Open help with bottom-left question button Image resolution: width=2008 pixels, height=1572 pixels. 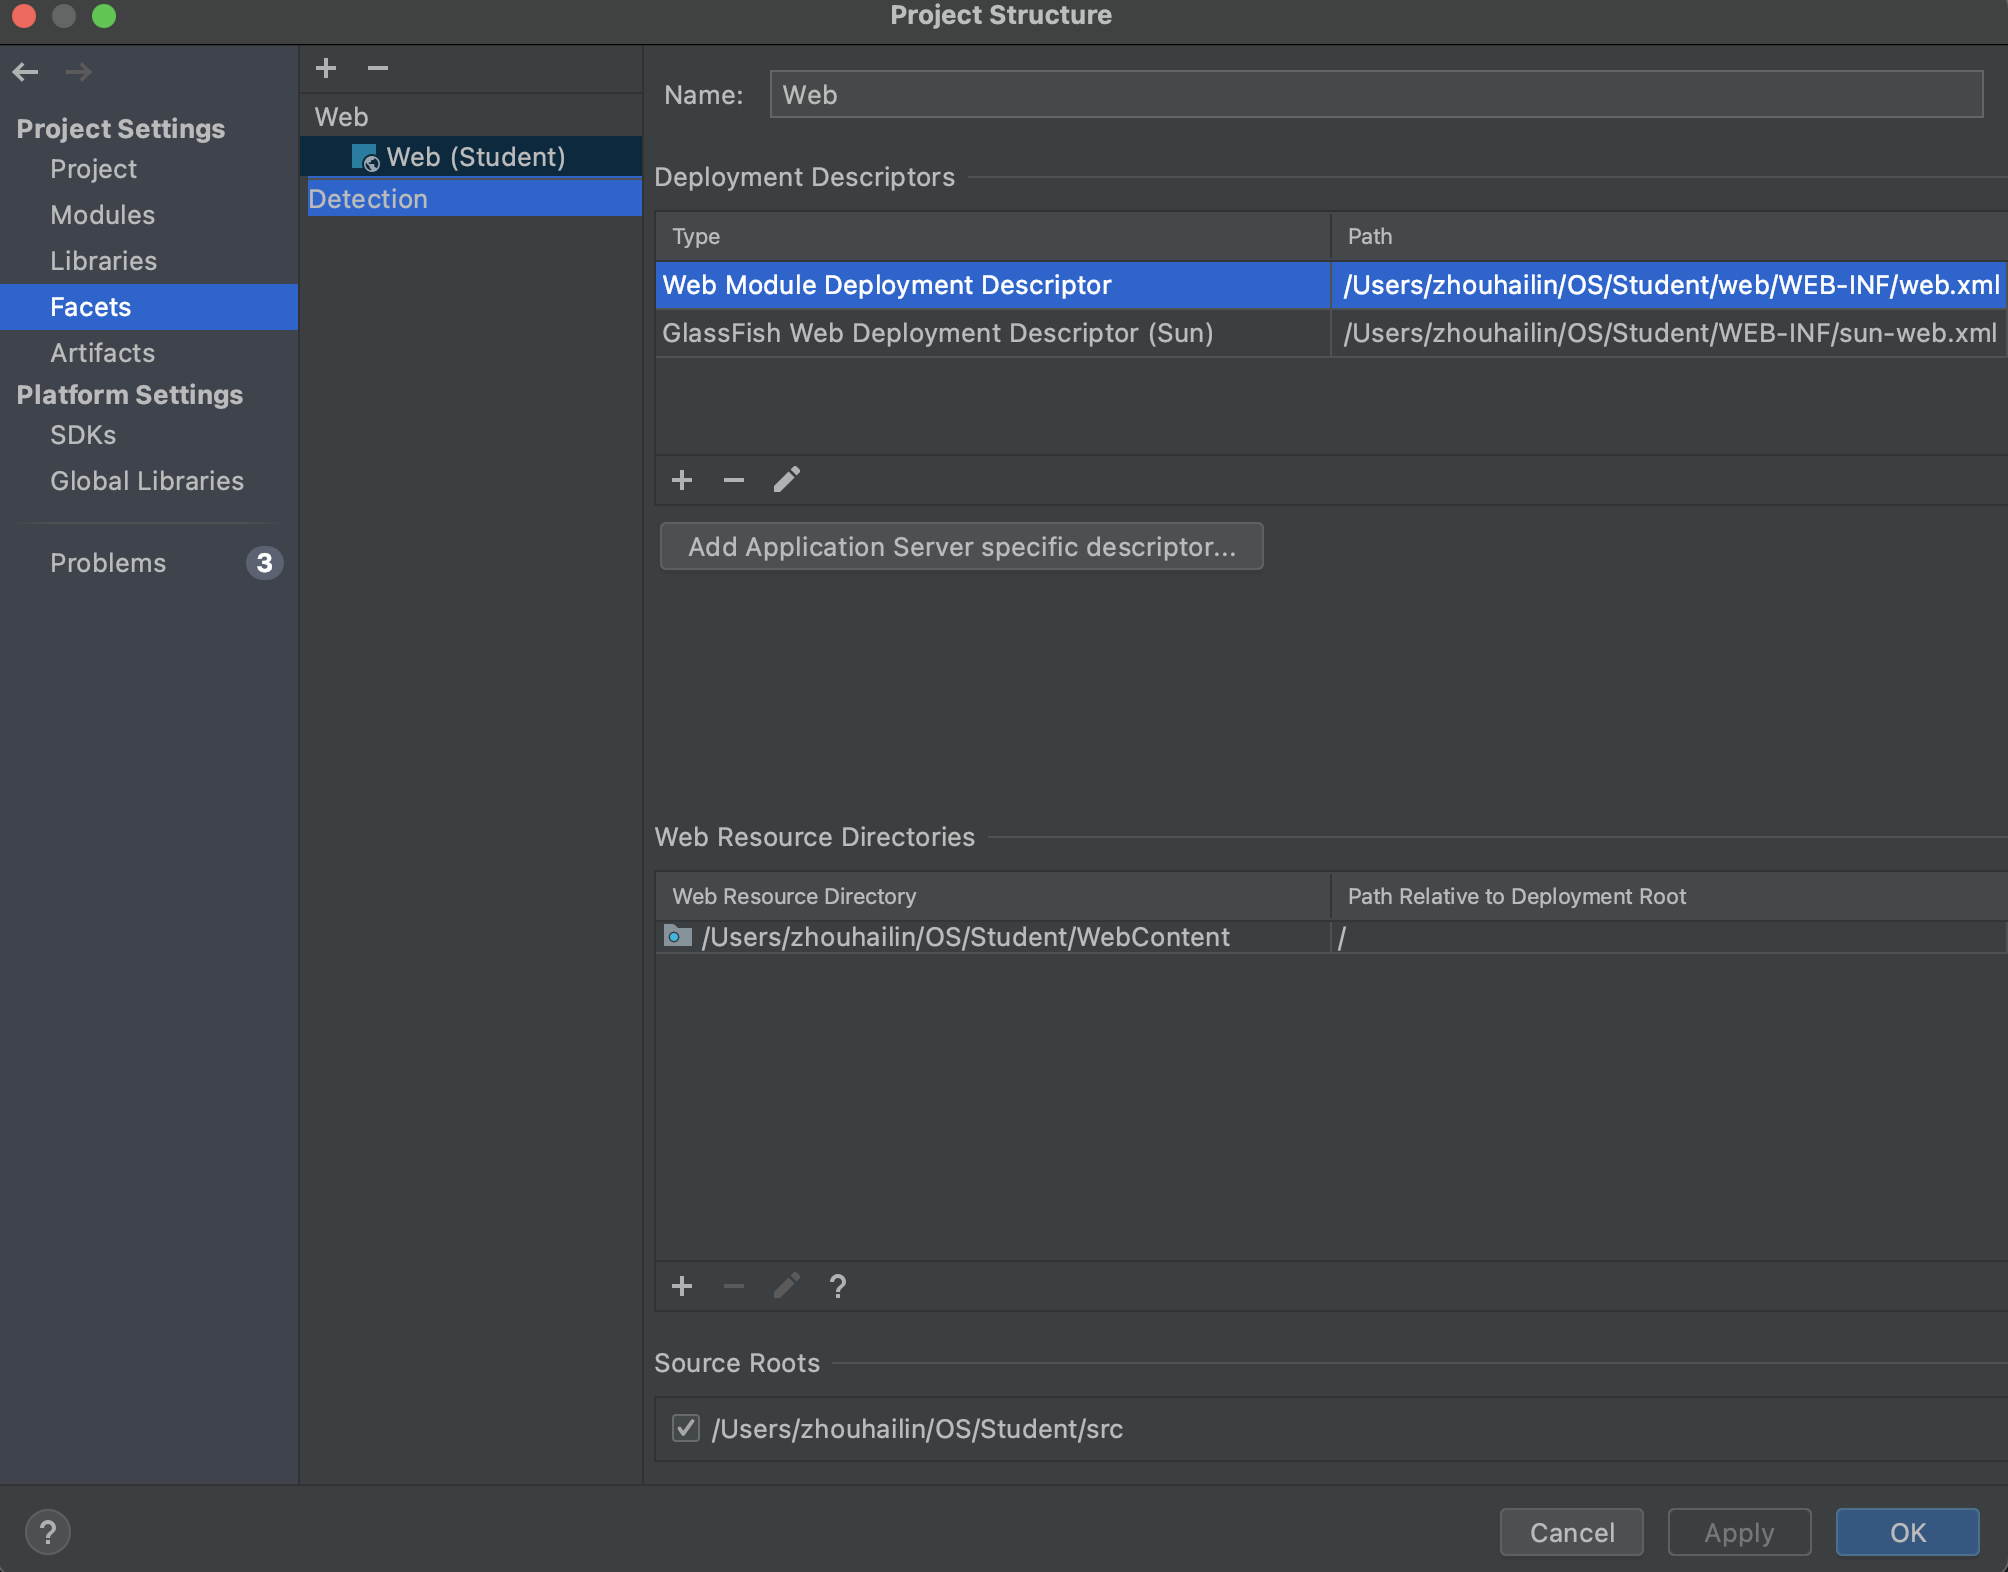[48, 1532]
